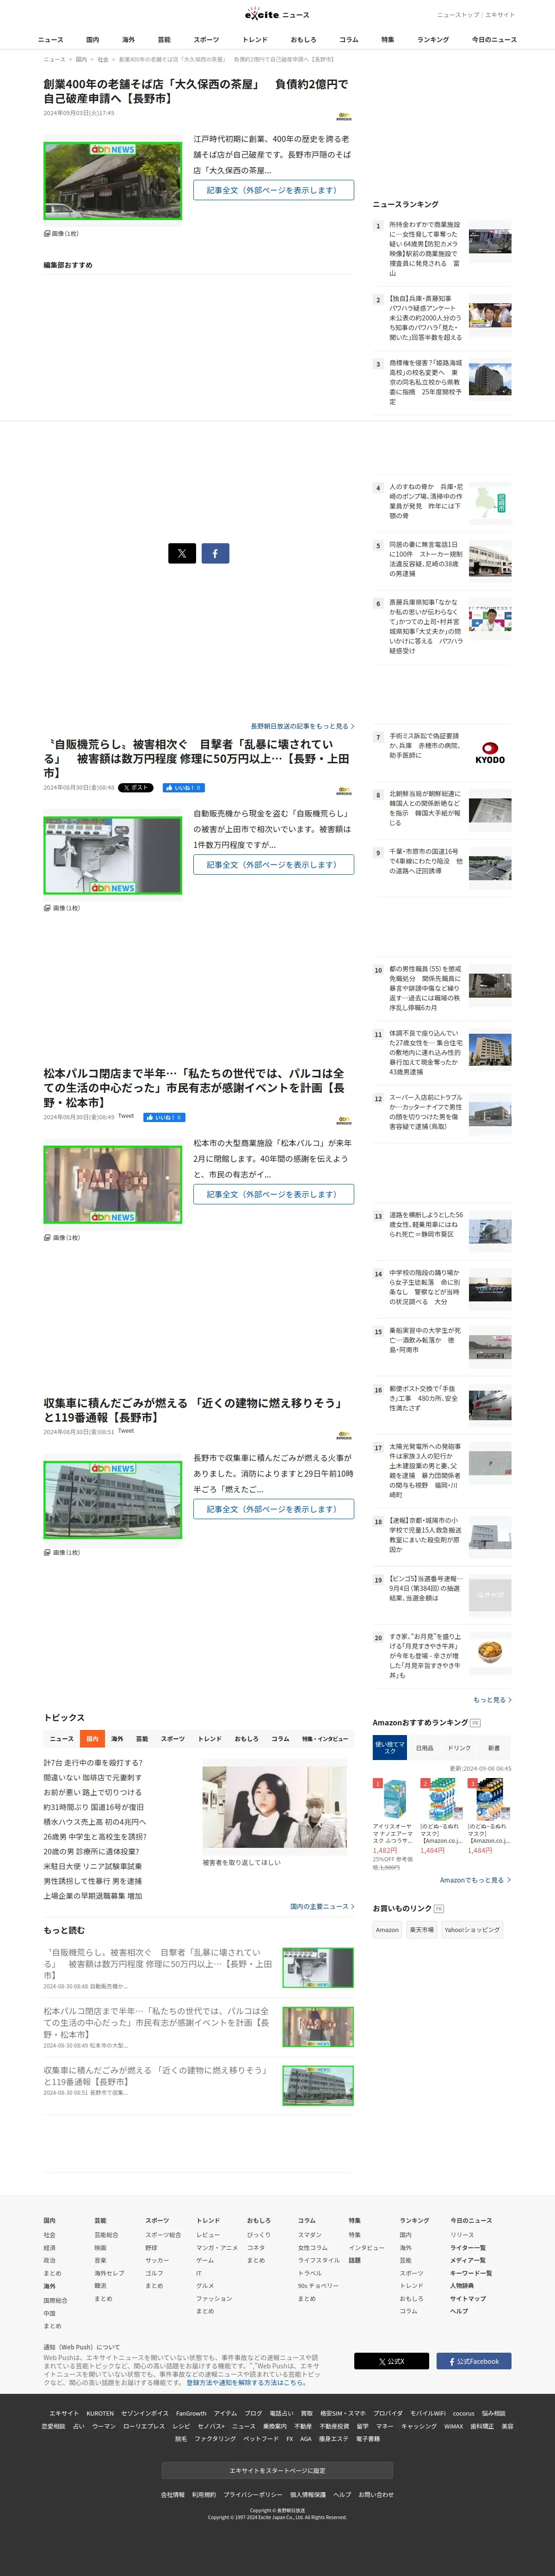The image size is (555, 2576).
Task: Share the article on Facebook
Action: tap(215, 553)
